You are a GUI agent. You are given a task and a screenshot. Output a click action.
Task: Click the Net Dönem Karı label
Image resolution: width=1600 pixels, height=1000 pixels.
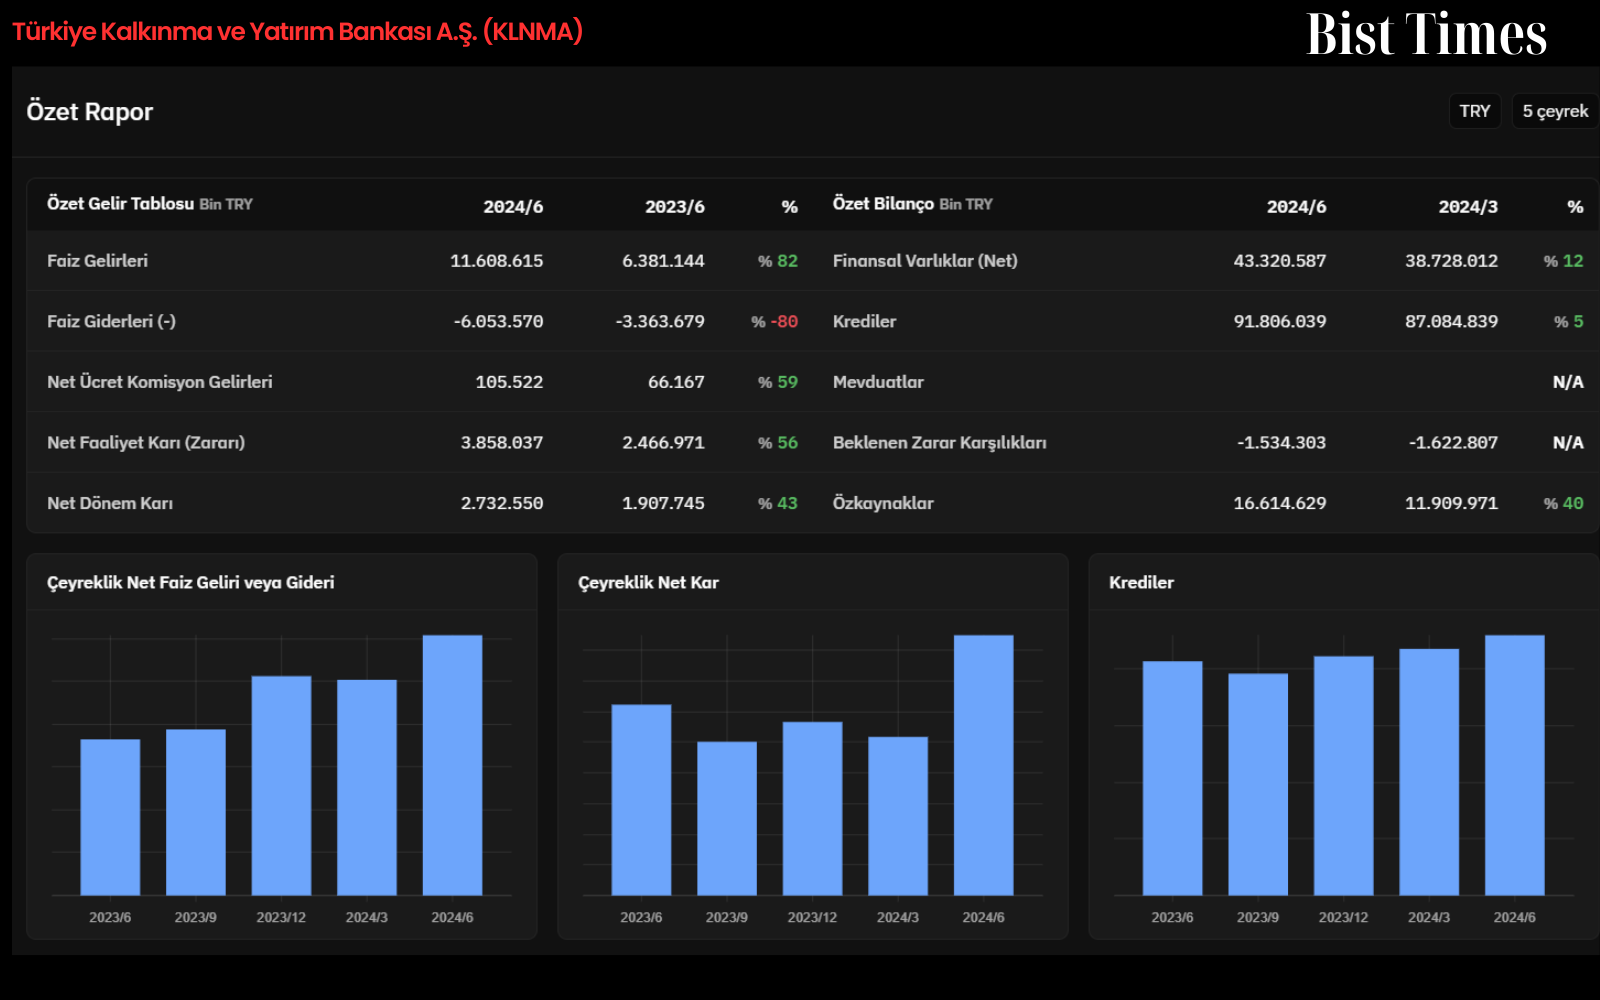(x=110, y=503)
